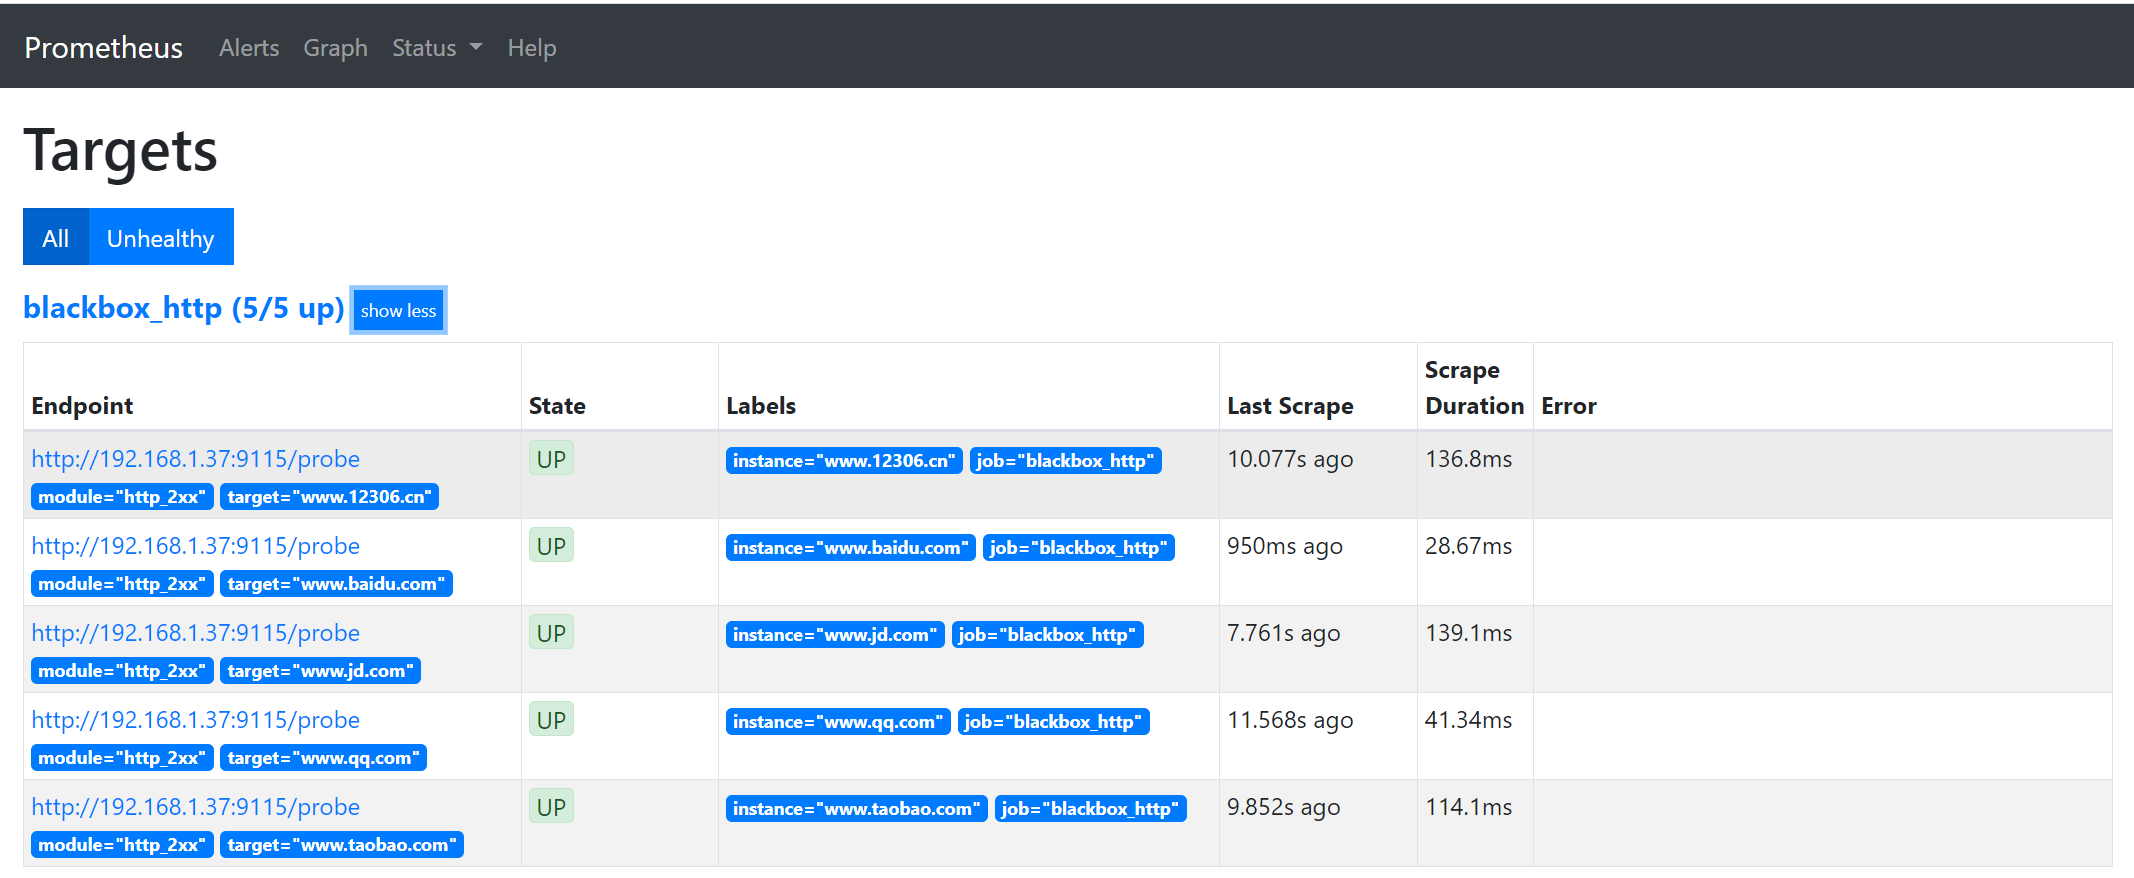The height and width of the screenshot is (878, 2134).
Task: Open the Status dropdown menu
Action: coord(437,48)
